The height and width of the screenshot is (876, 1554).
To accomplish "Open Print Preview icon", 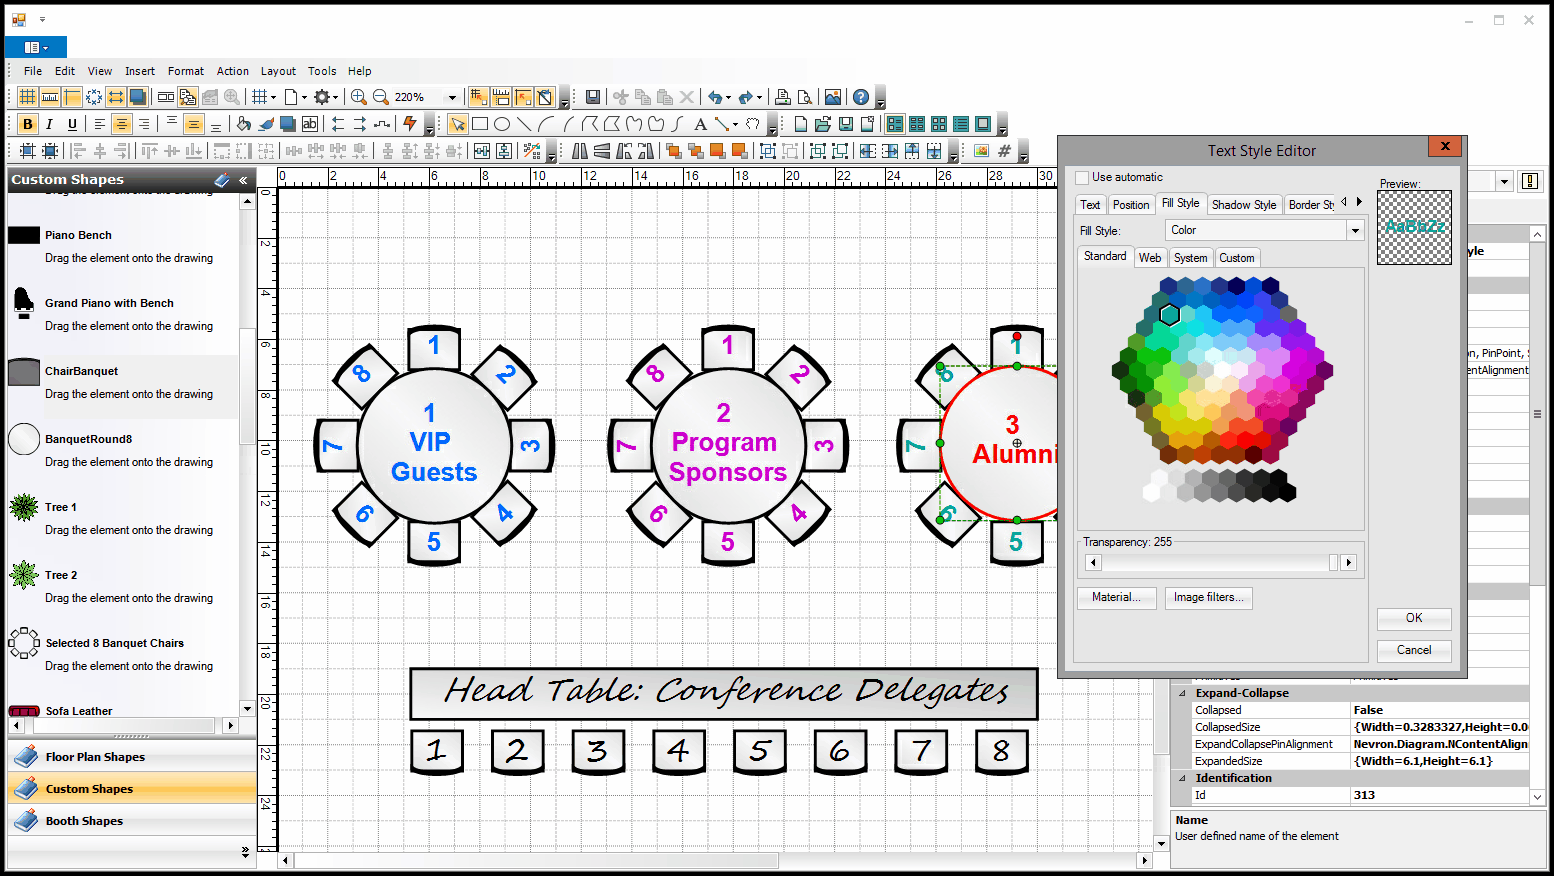I will click(804, 97).
